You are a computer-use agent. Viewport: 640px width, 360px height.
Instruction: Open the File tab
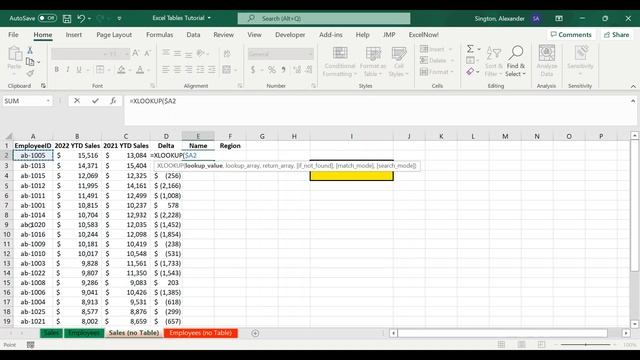[13, 35]
